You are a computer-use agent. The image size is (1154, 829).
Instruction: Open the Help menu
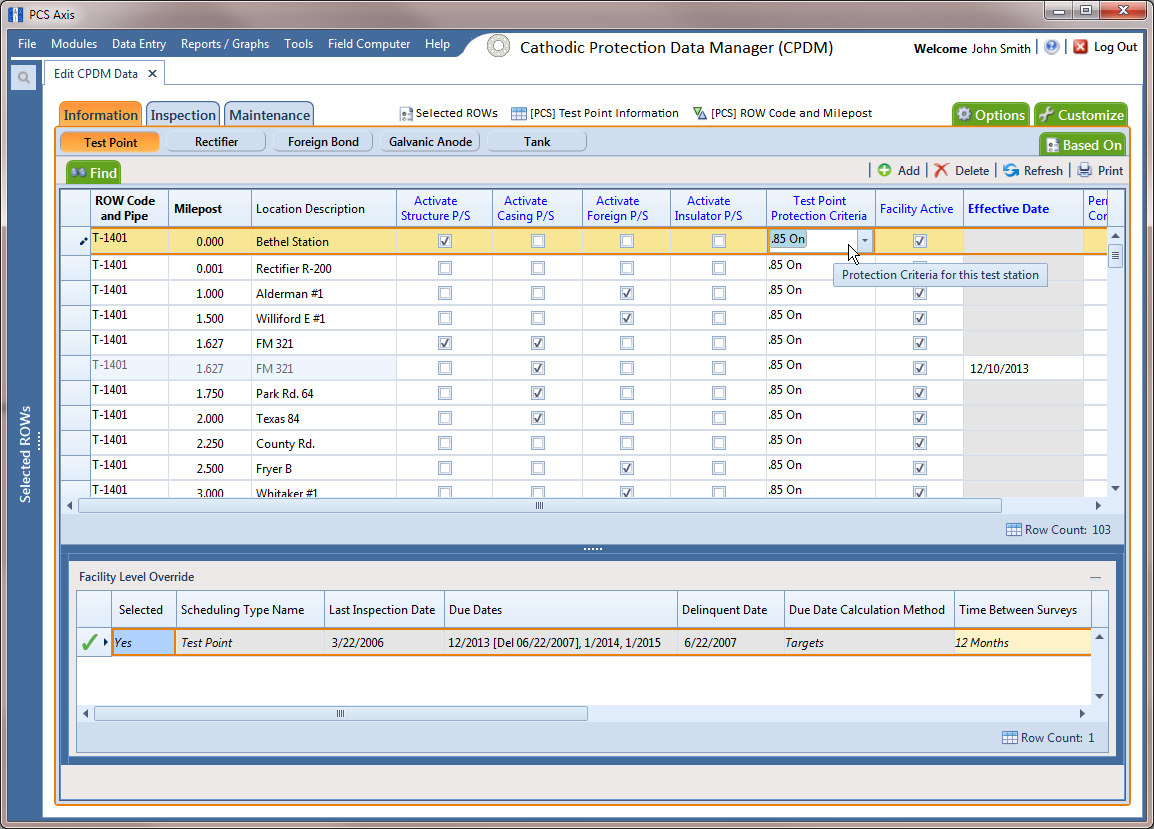pos(437,44)
